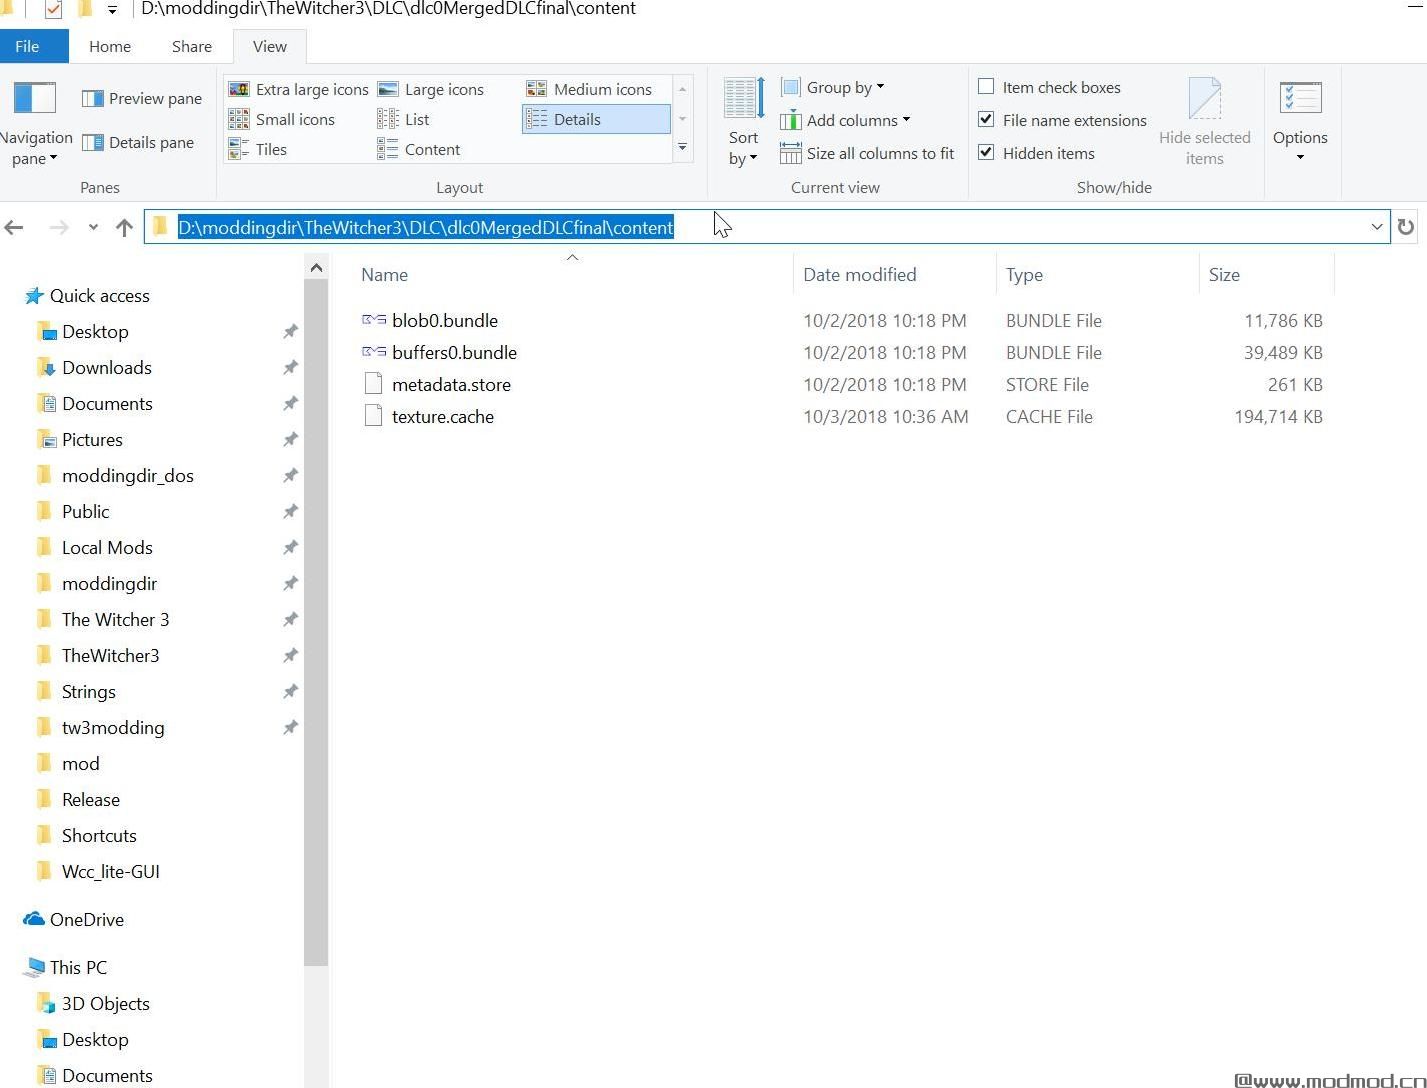This screenshot has width=1427, height=1088.
Task: Switch to Small icons layout
Action: 282,119
